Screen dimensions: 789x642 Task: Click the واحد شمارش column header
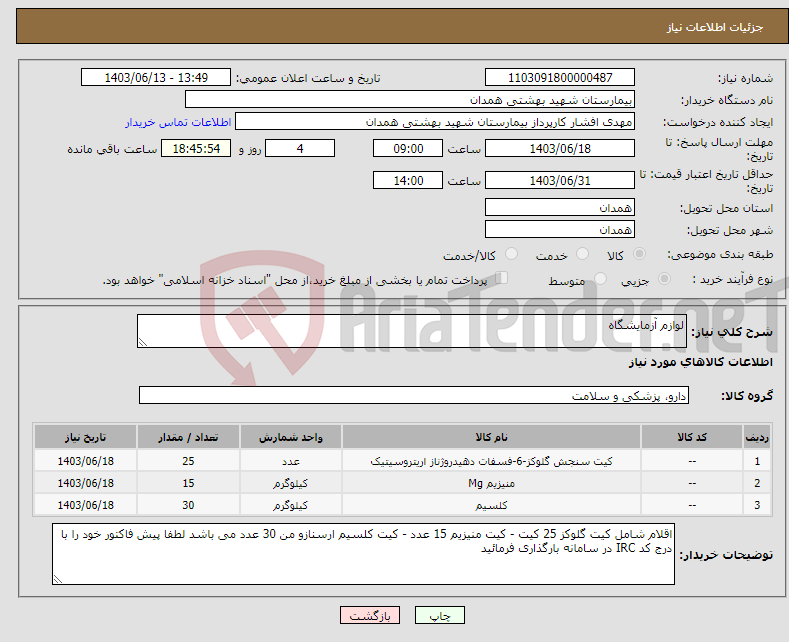(x=291, y=437)
